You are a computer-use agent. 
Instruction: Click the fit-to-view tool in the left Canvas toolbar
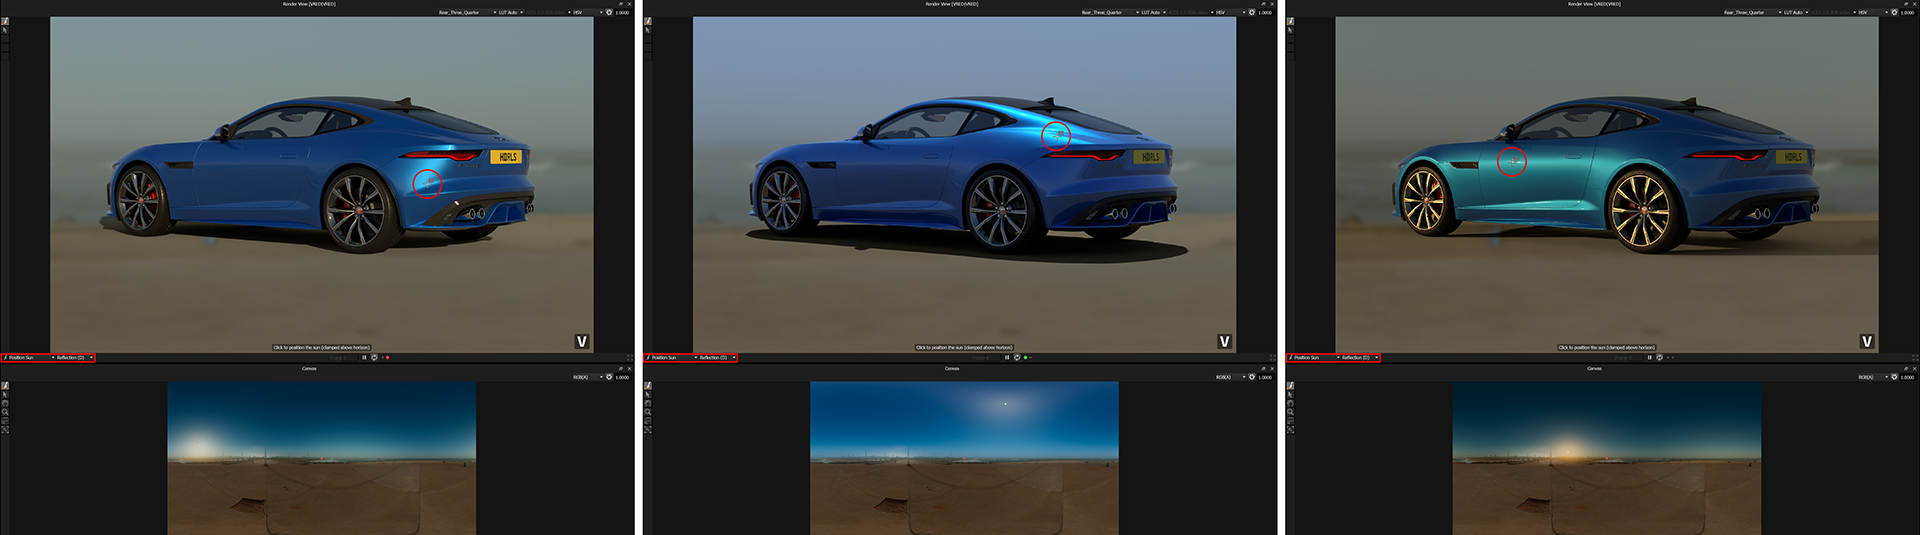tap(5, 429)
